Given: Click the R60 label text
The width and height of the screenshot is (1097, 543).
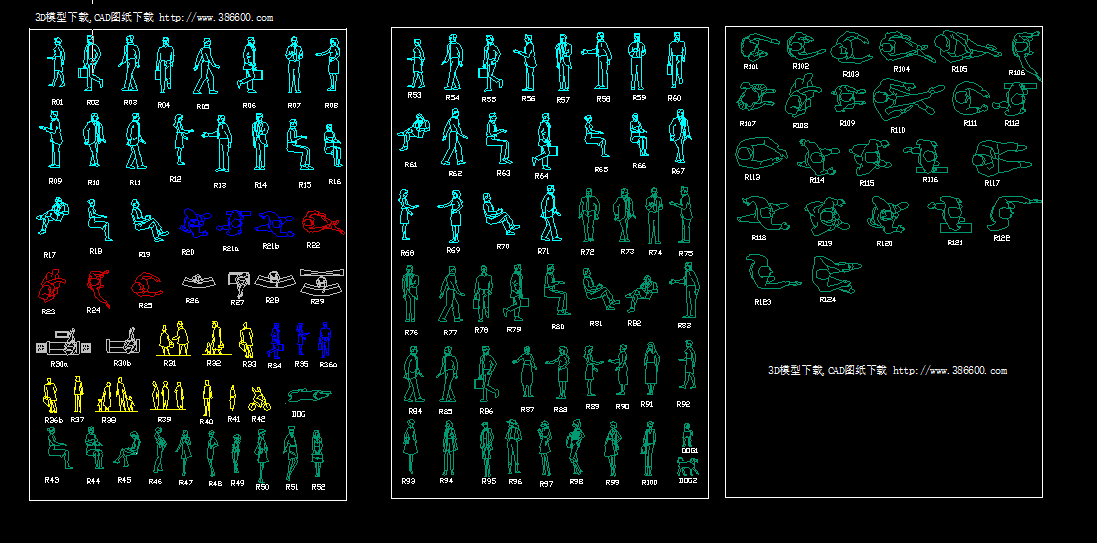Looking at the screenshot, I should point(674,98).
